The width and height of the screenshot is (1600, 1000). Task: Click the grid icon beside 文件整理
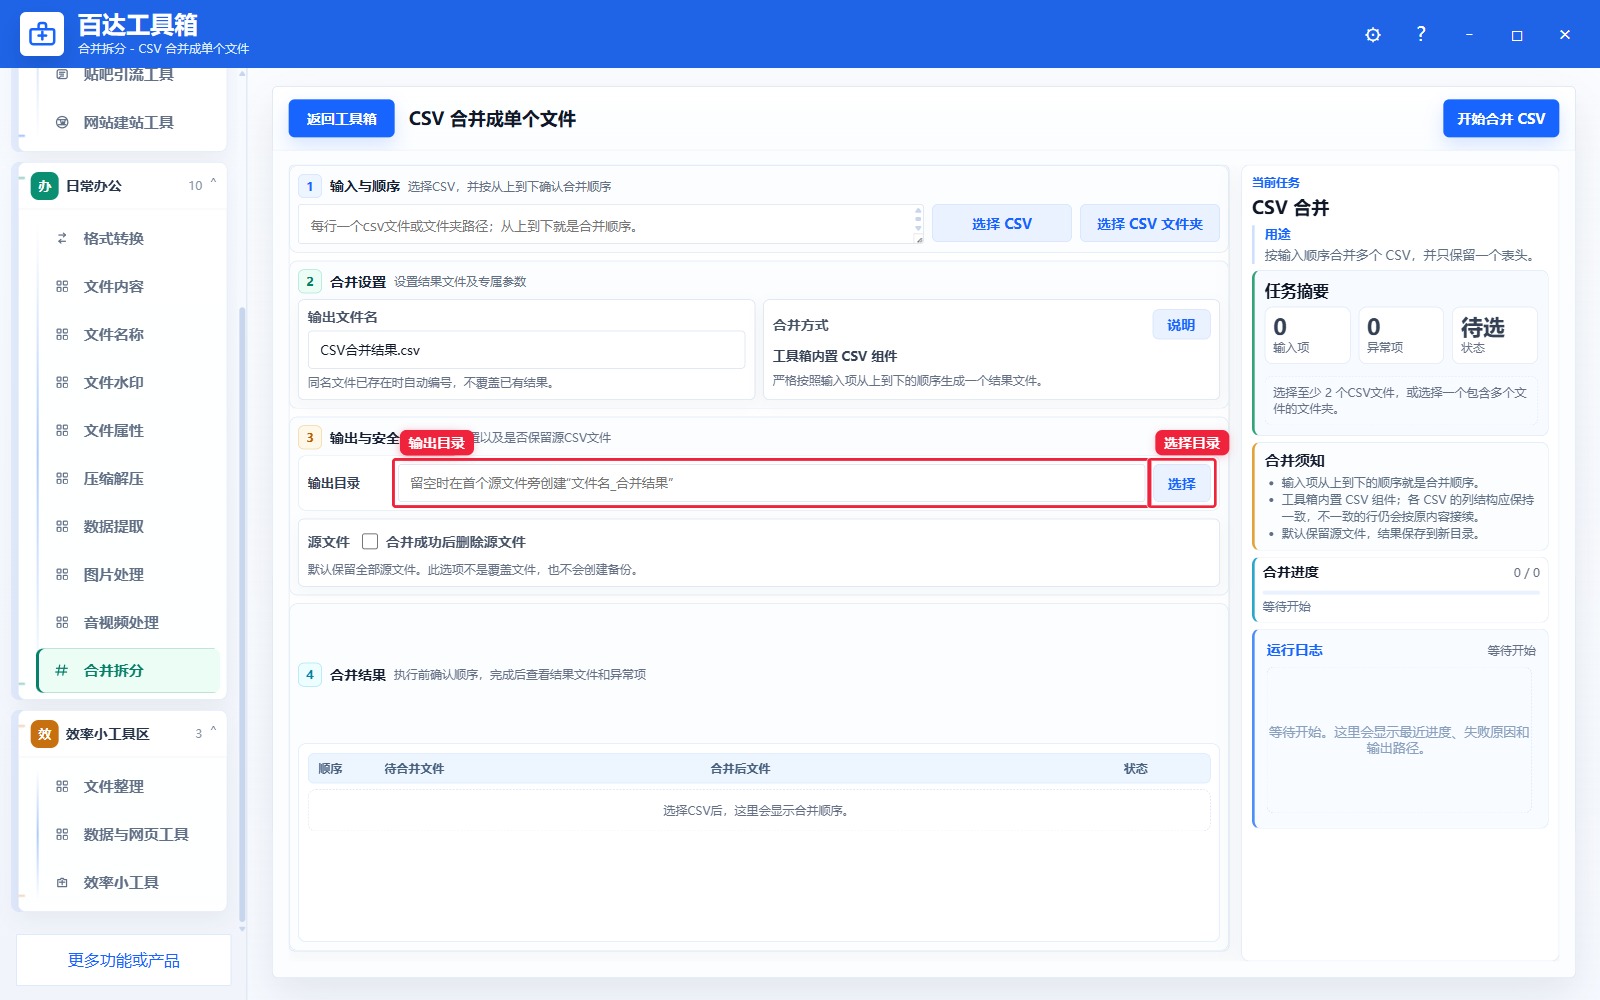click(62, 786)
